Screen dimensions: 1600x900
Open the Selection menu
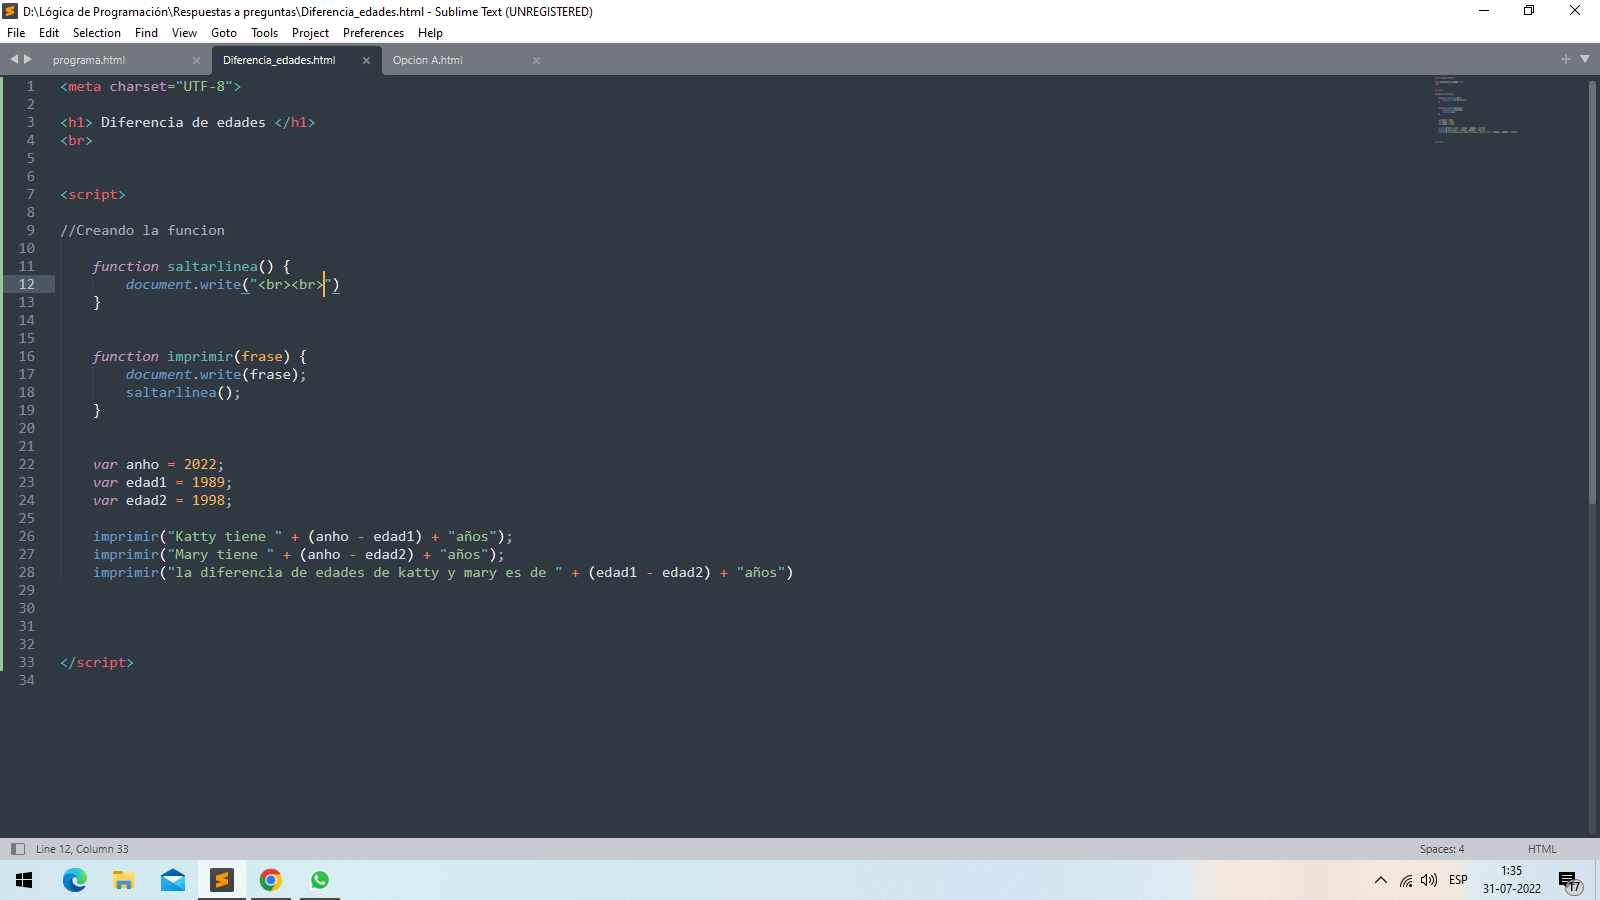point(97,33)
